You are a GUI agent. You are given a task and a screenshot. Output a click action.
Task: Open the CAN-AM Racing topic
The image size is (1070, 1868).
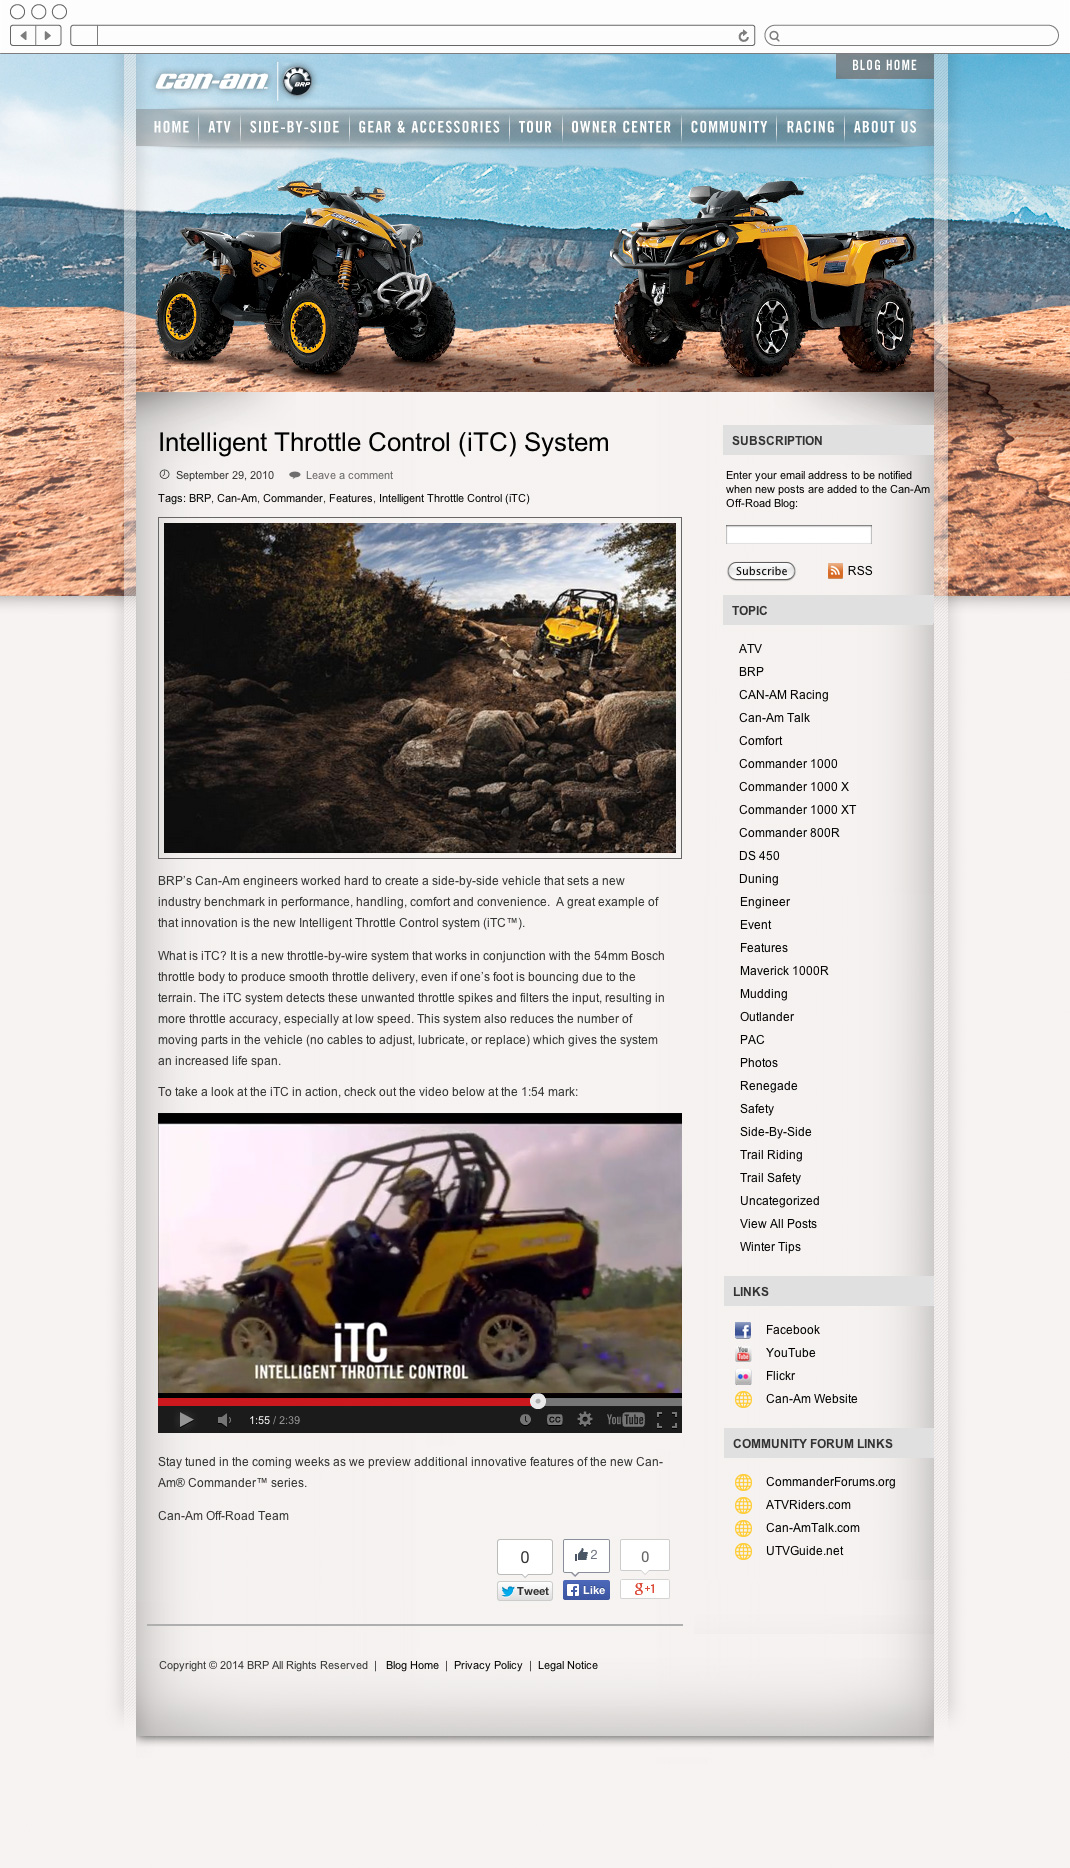click(783, 695)
